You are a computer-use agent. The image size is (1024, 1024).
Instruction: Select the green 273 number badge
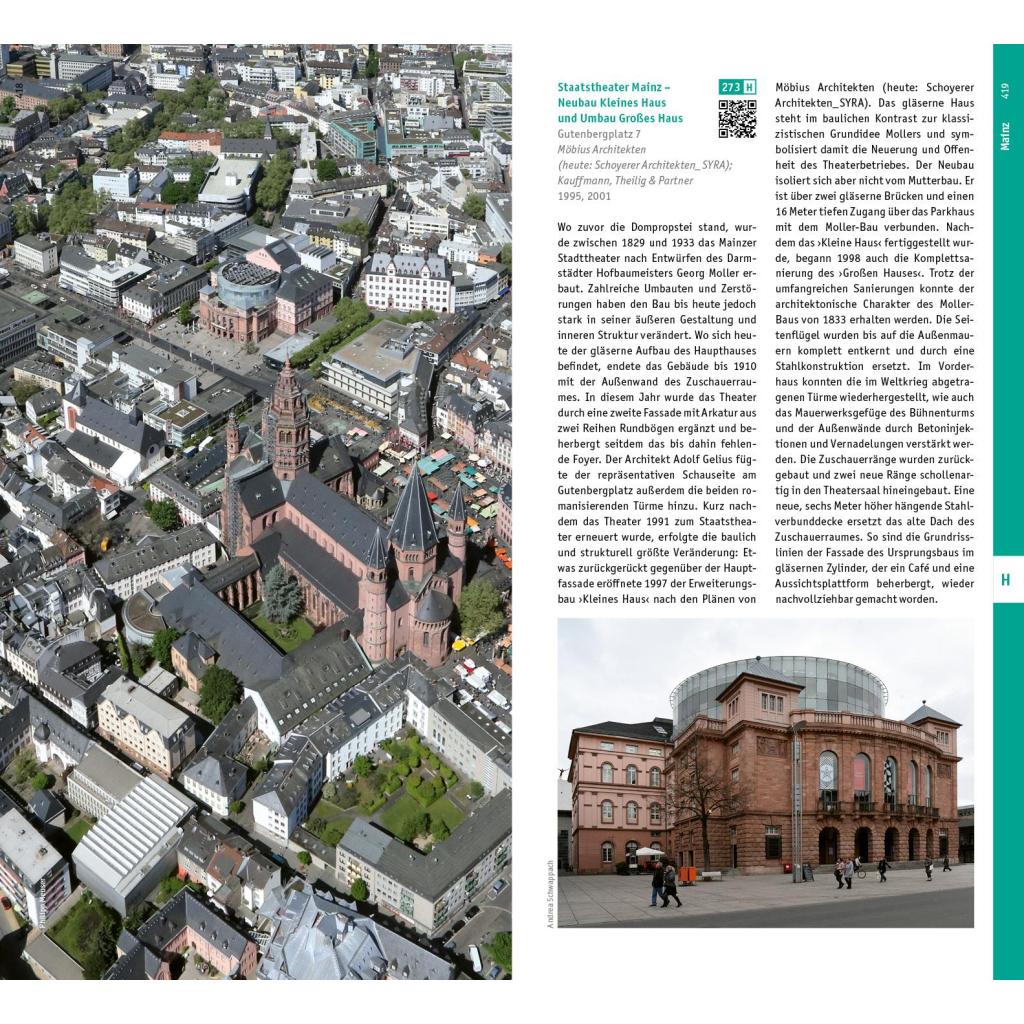730,87
